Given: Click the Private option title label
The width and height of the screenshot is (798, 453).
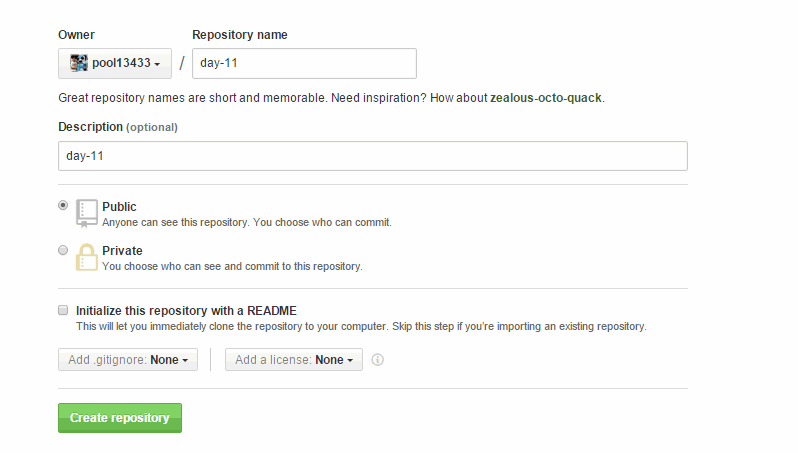Looking at the screenshot, I should point(122,250).
